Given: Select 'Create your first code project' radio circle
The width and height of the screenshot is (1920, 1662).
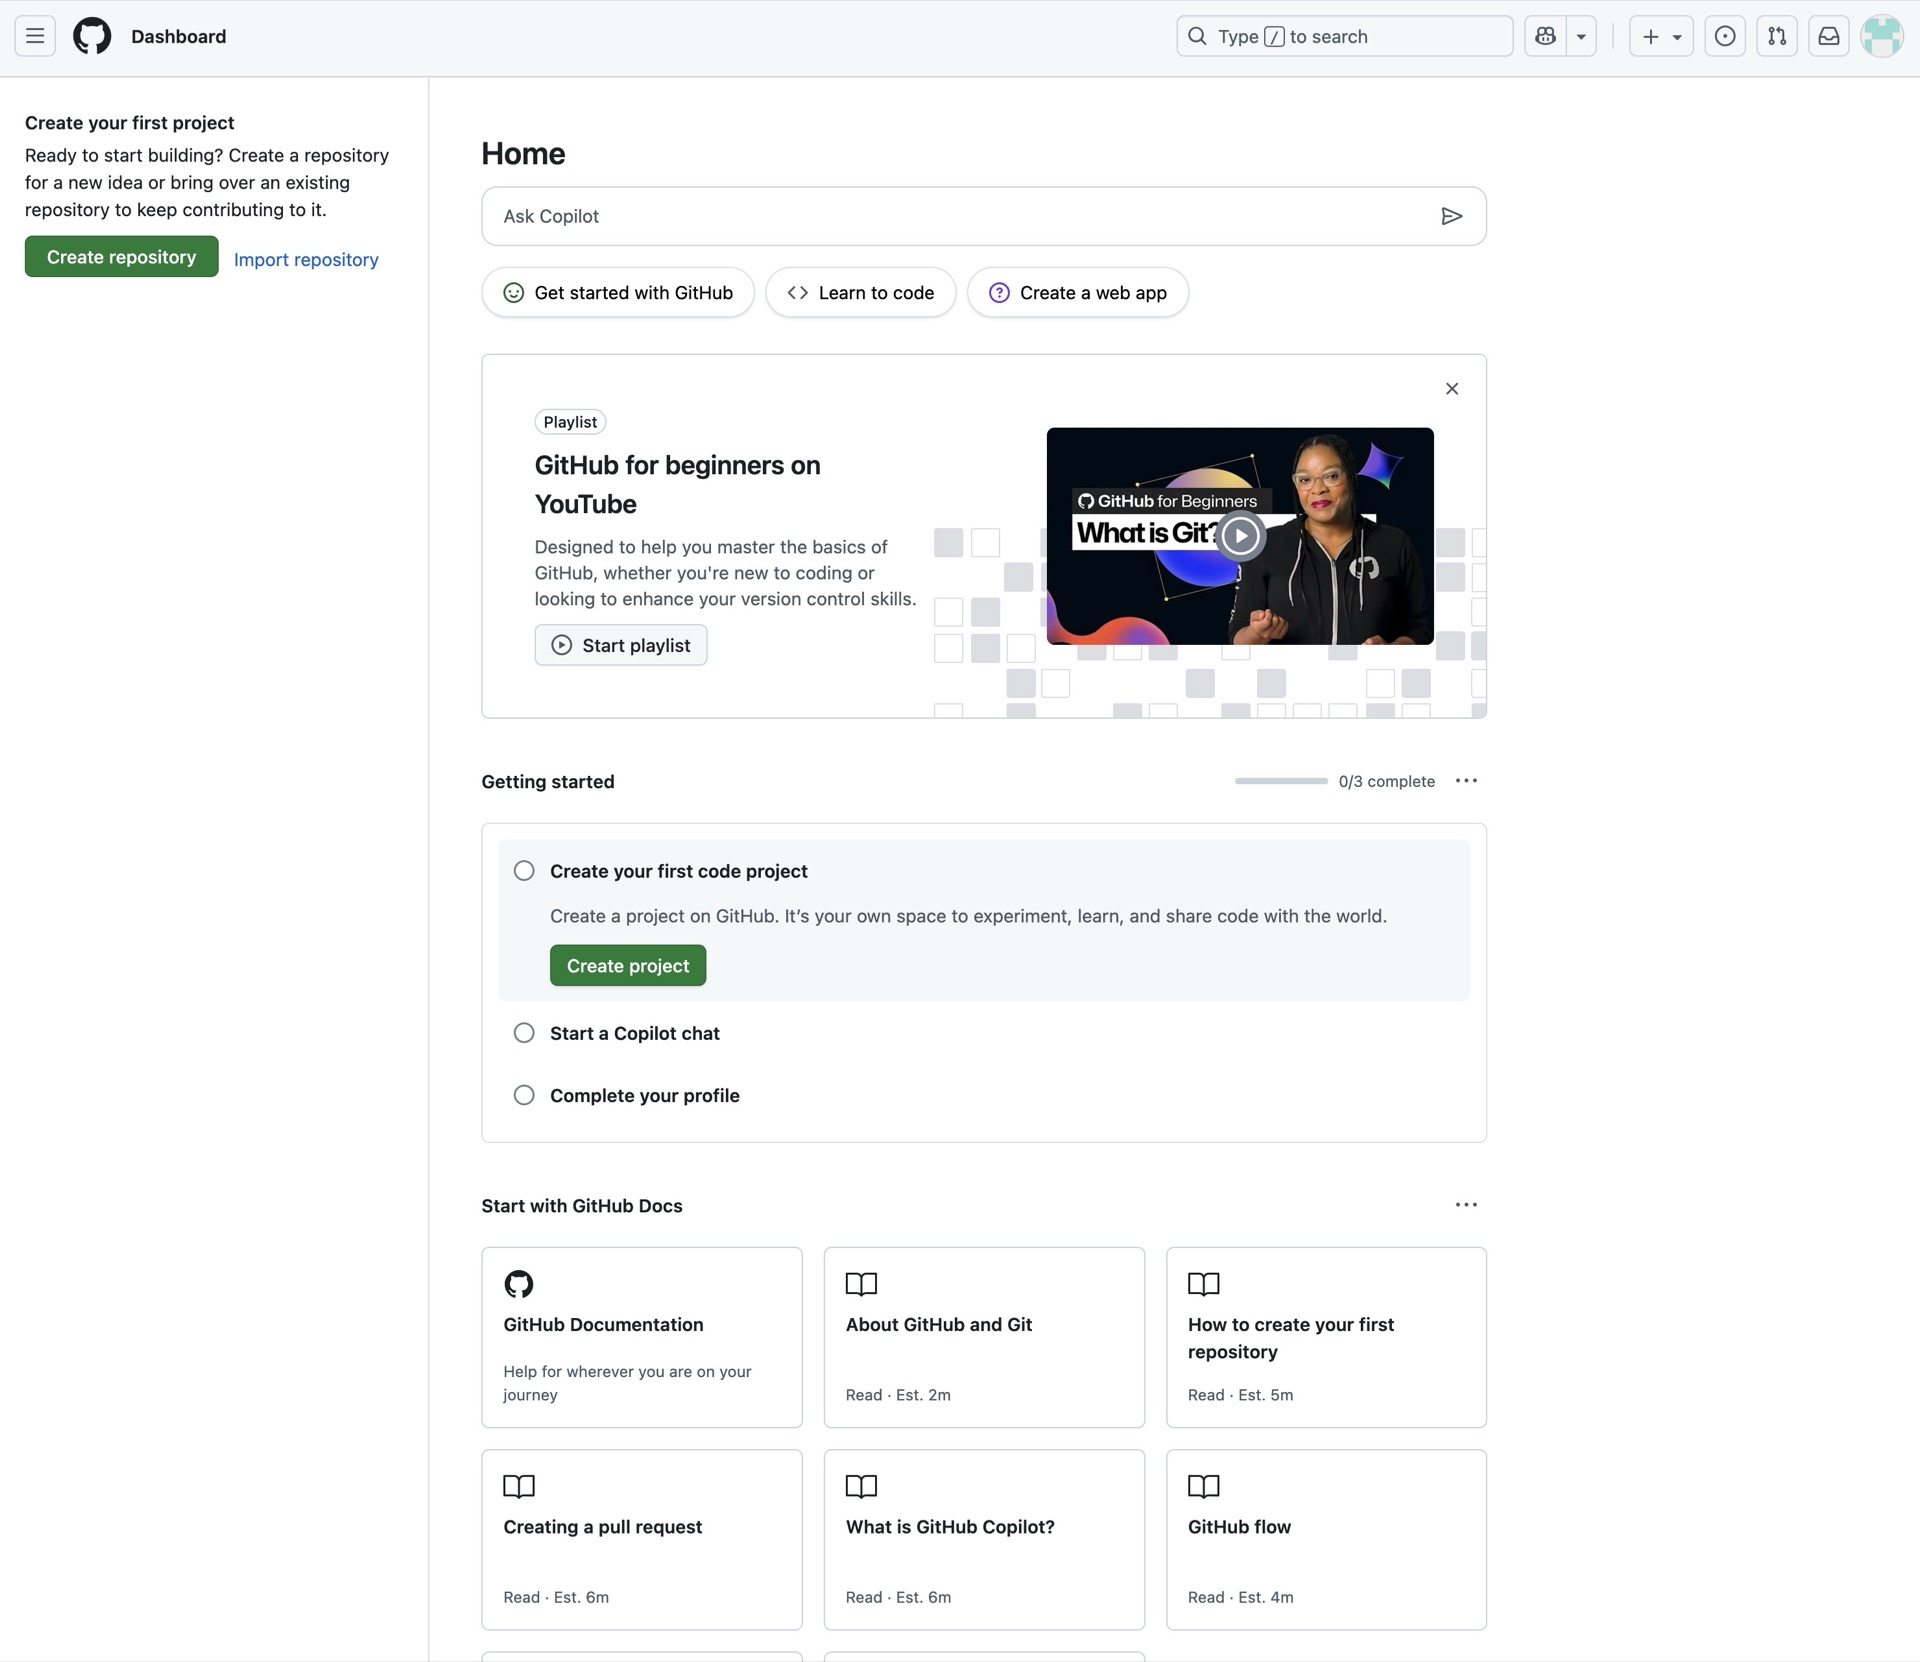Looking at the screenshot, I should click(524, 871).
